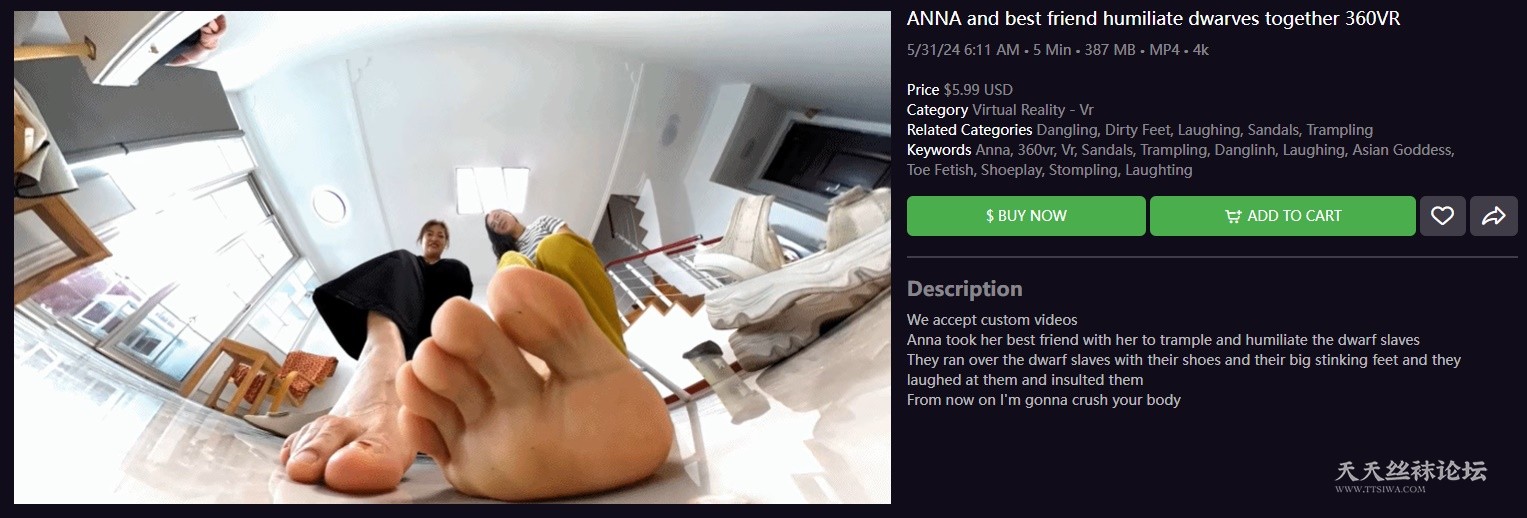The width and height of the screenshot is (1527, 518).
Task: Click the ADD TO CART button
Action: click(1283, 216)
